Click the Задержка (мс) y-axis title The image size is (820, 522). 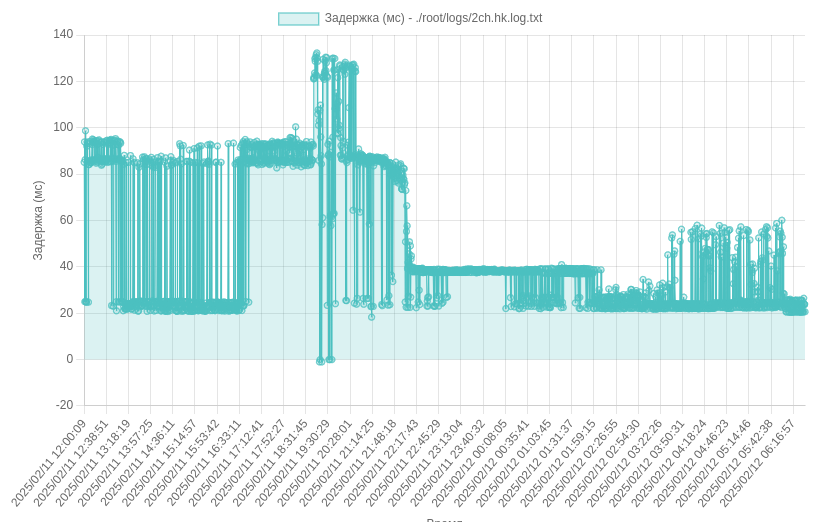pos(38,220)
